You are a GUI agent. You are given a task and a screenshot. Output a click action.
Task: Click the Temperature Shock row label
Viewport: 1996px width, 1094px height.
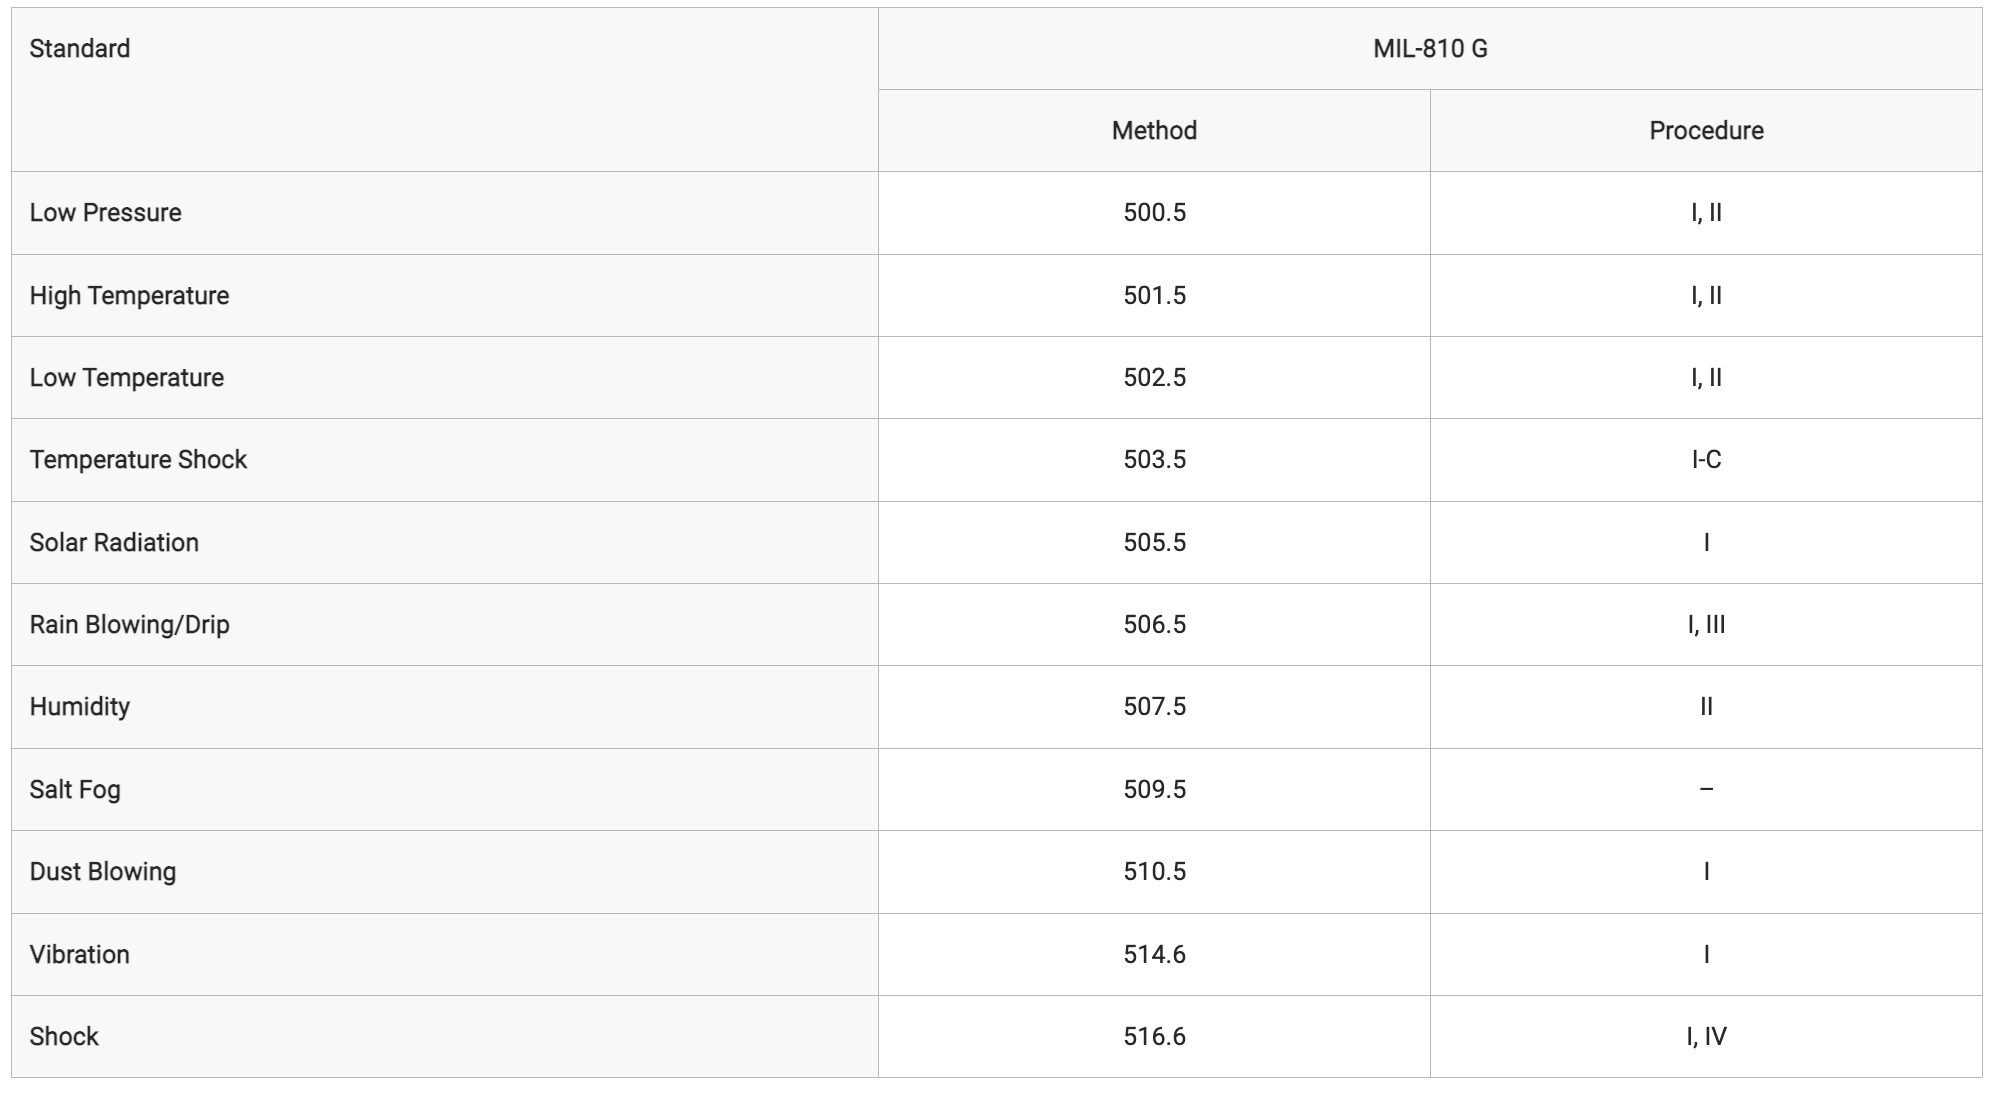(x=138, y=459)
